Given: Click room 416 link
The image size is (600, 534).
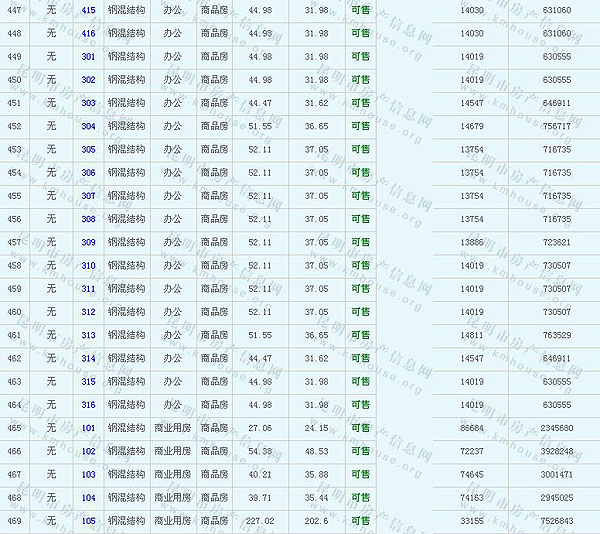Looking at the screenshot, I should tap(89, 33).
